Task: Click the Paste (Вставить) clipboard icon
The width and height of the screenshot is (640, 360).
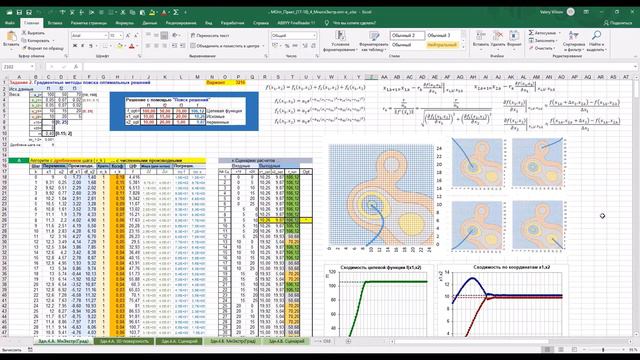Action: coord(11,37)
